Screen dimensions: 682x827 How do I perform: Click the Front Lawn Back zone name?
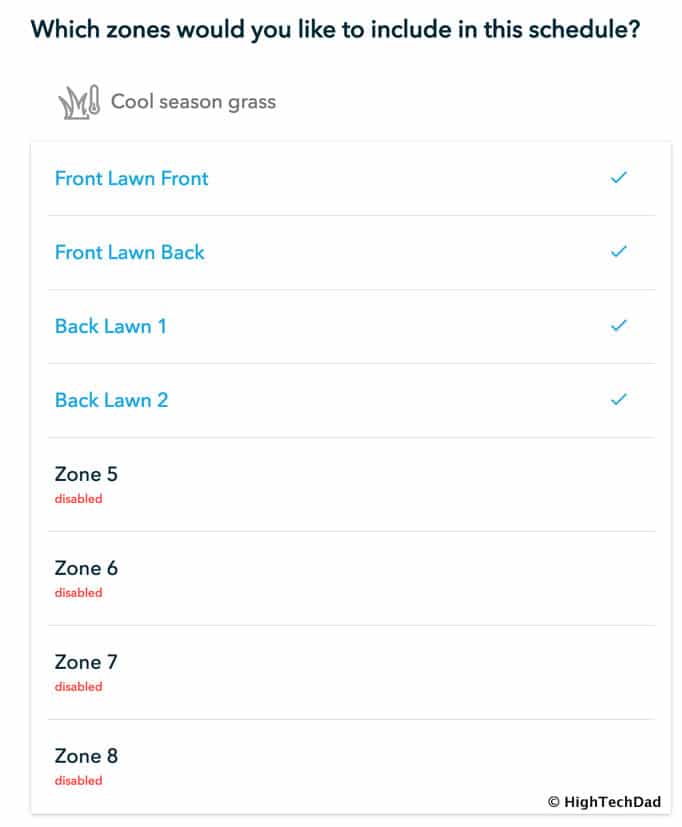pyautogui.click(x=129, y=253)
